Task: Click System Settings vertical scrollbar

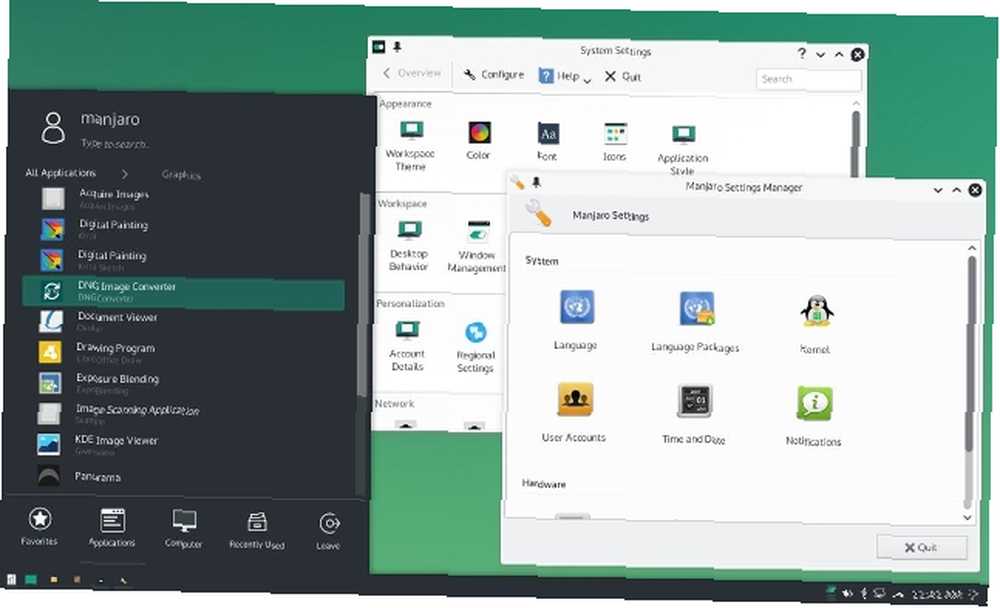Action: coord(856,144)
